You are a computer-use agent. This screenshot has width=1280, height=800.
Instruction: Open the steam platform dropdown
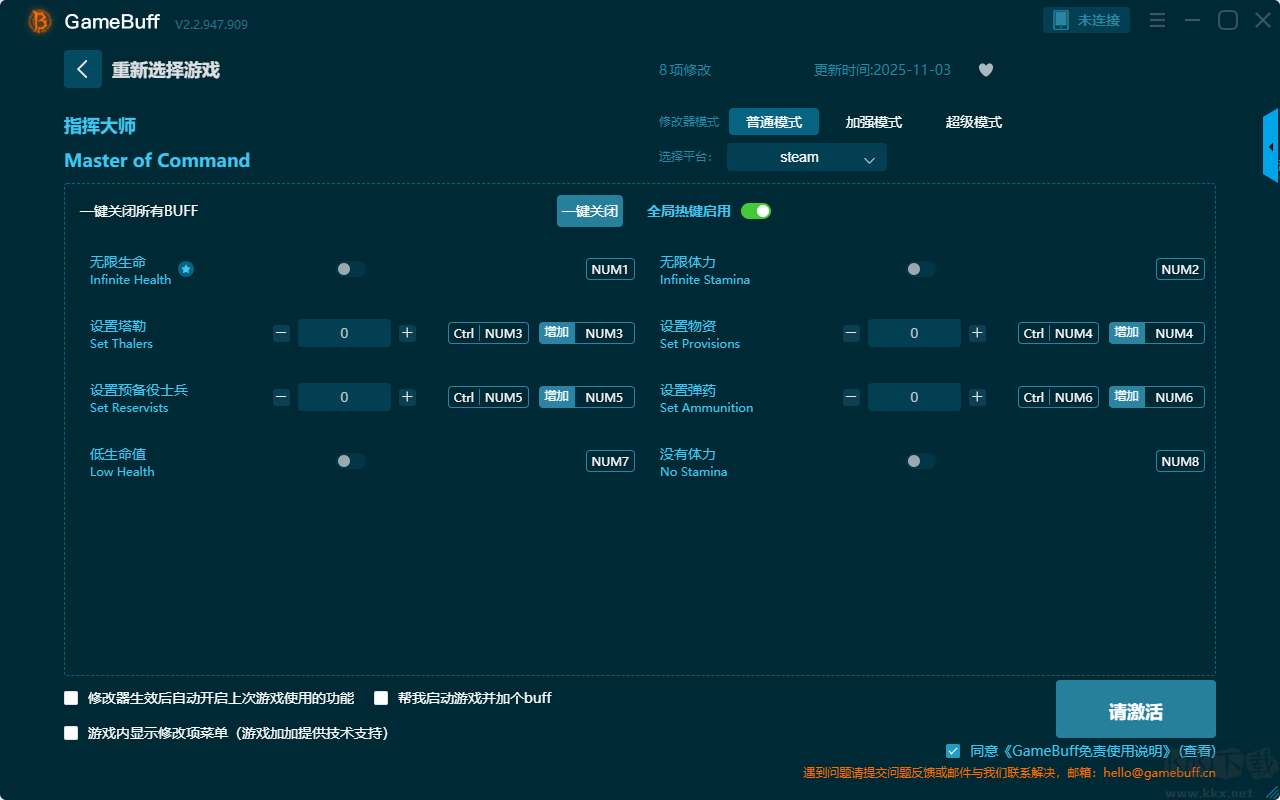pyautogui.click(x=807, y=157)
